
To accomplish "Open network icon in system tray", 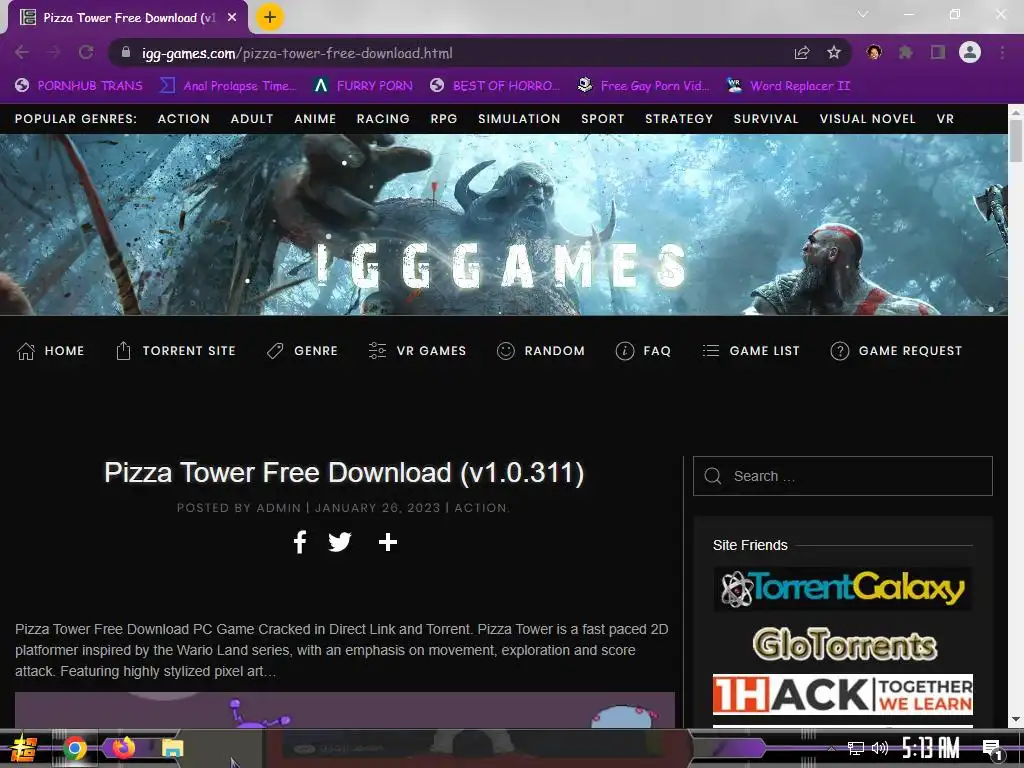I will 856,748.
